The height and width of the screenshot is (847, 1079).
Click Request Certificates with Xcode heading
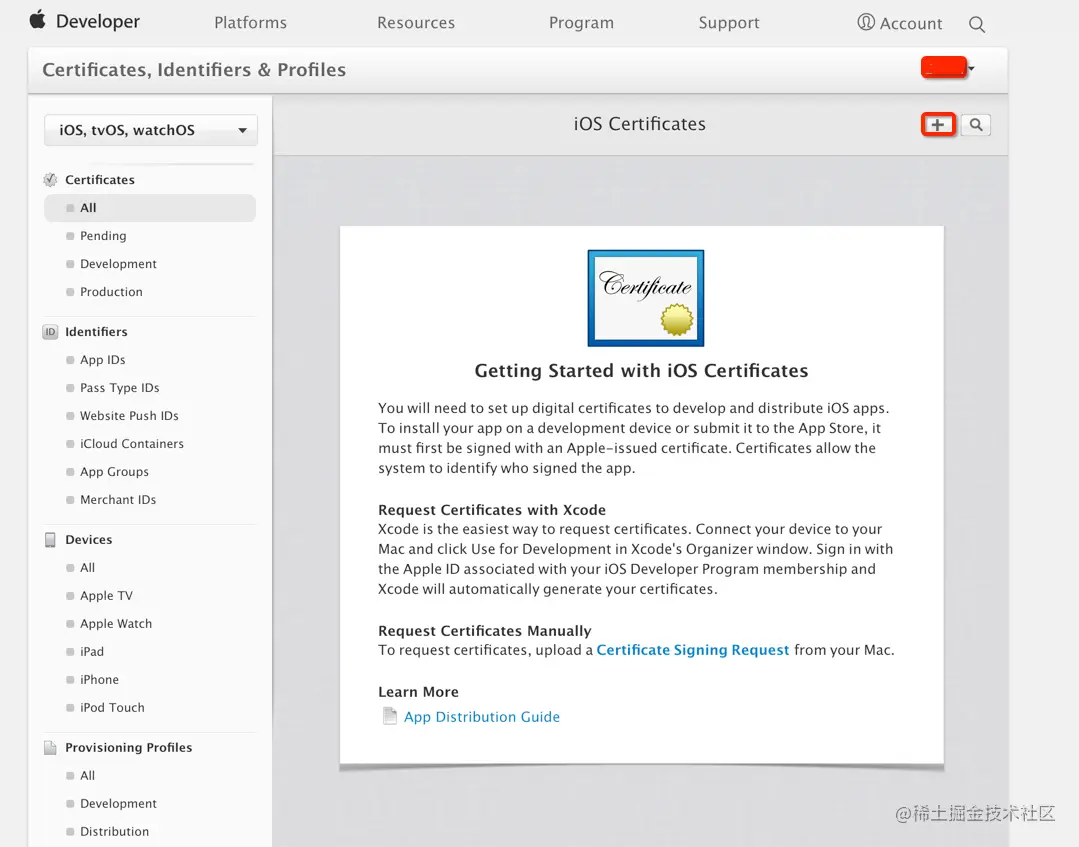pos(492,510)
